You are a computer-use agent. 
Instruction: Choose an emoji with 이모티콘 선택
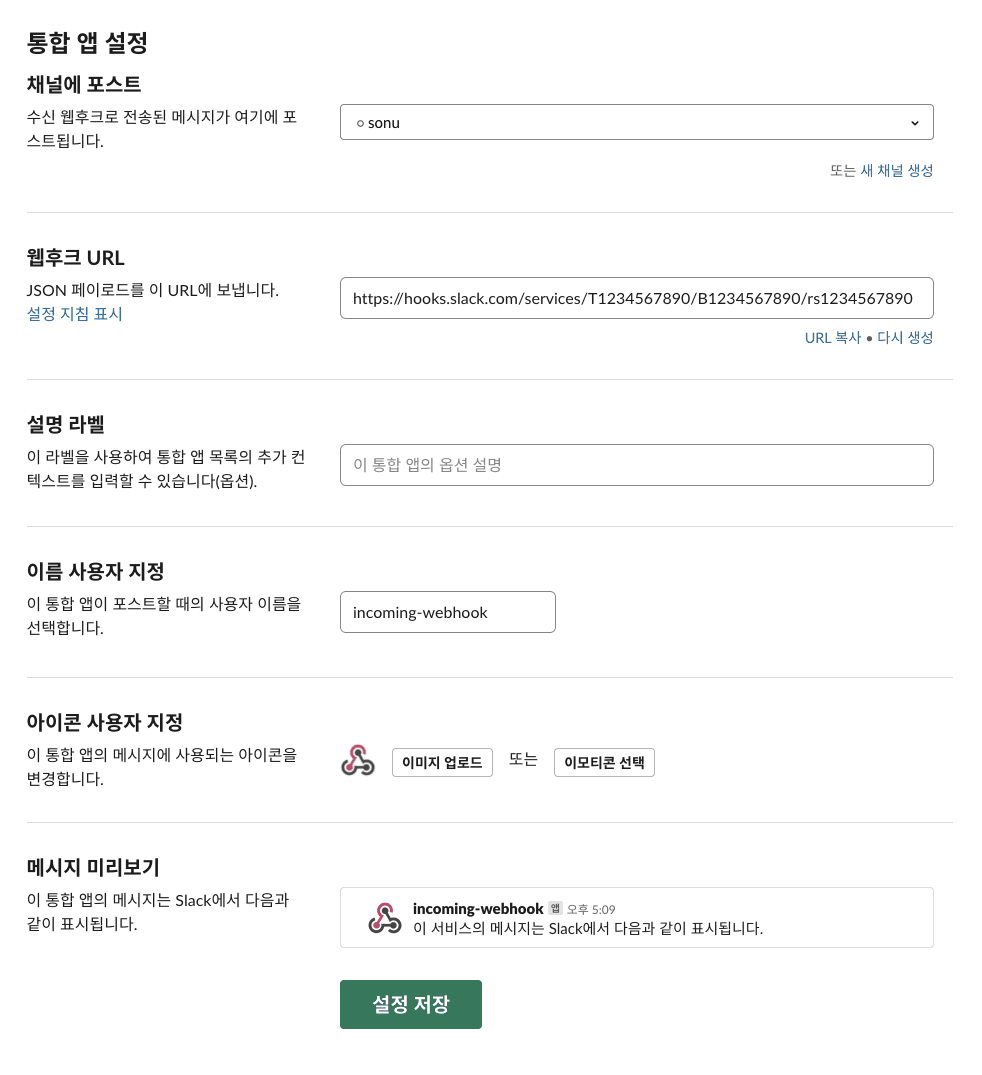point(604,762)
